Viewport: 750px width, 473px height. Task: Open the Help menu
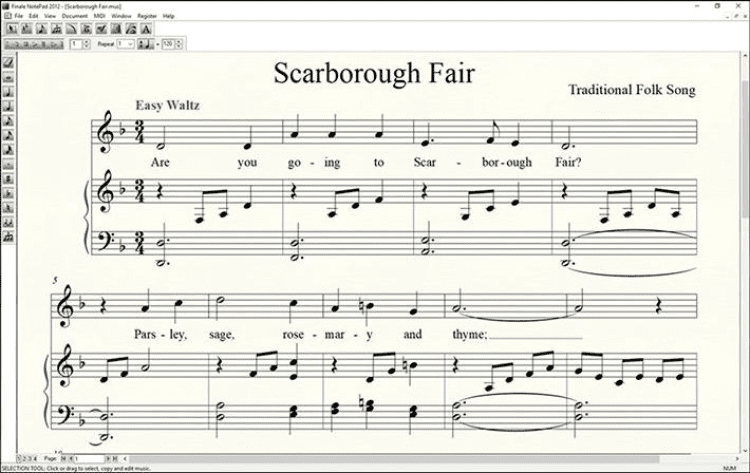tap(168, 16)
